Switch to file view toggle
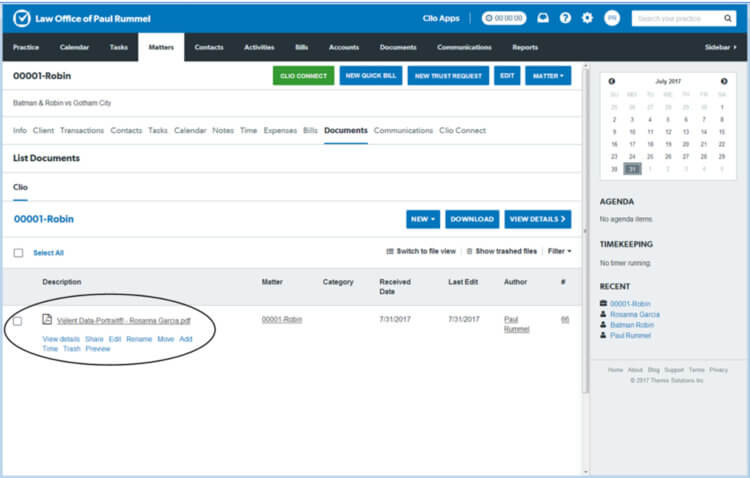 point(421,251)
